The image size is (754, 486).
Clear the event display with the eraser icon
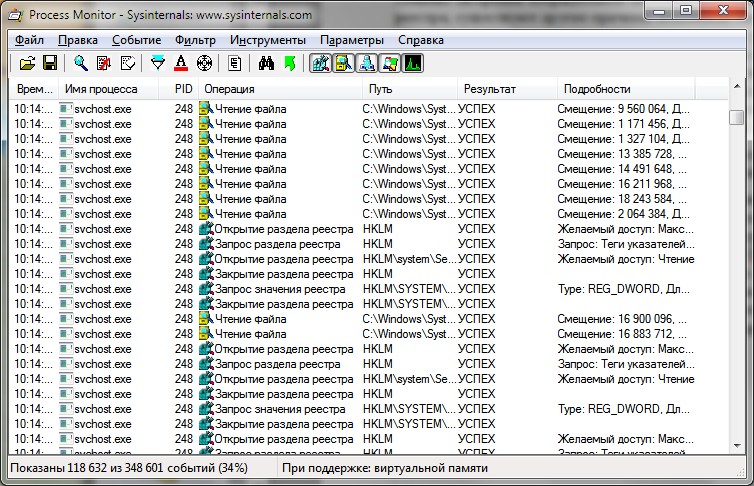(127, 63)
